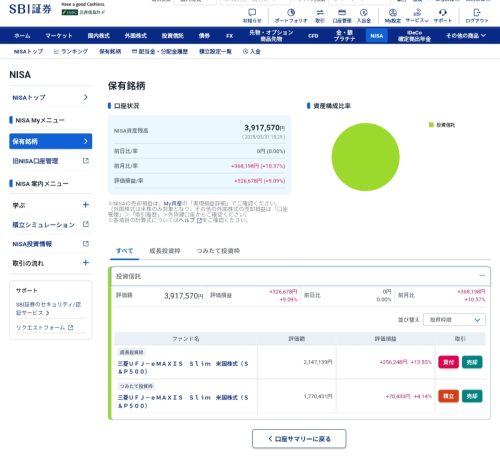Expand the 取引の流れ section
The height and width of the screenshot is (468, 500).
click(x=86, y=263)
